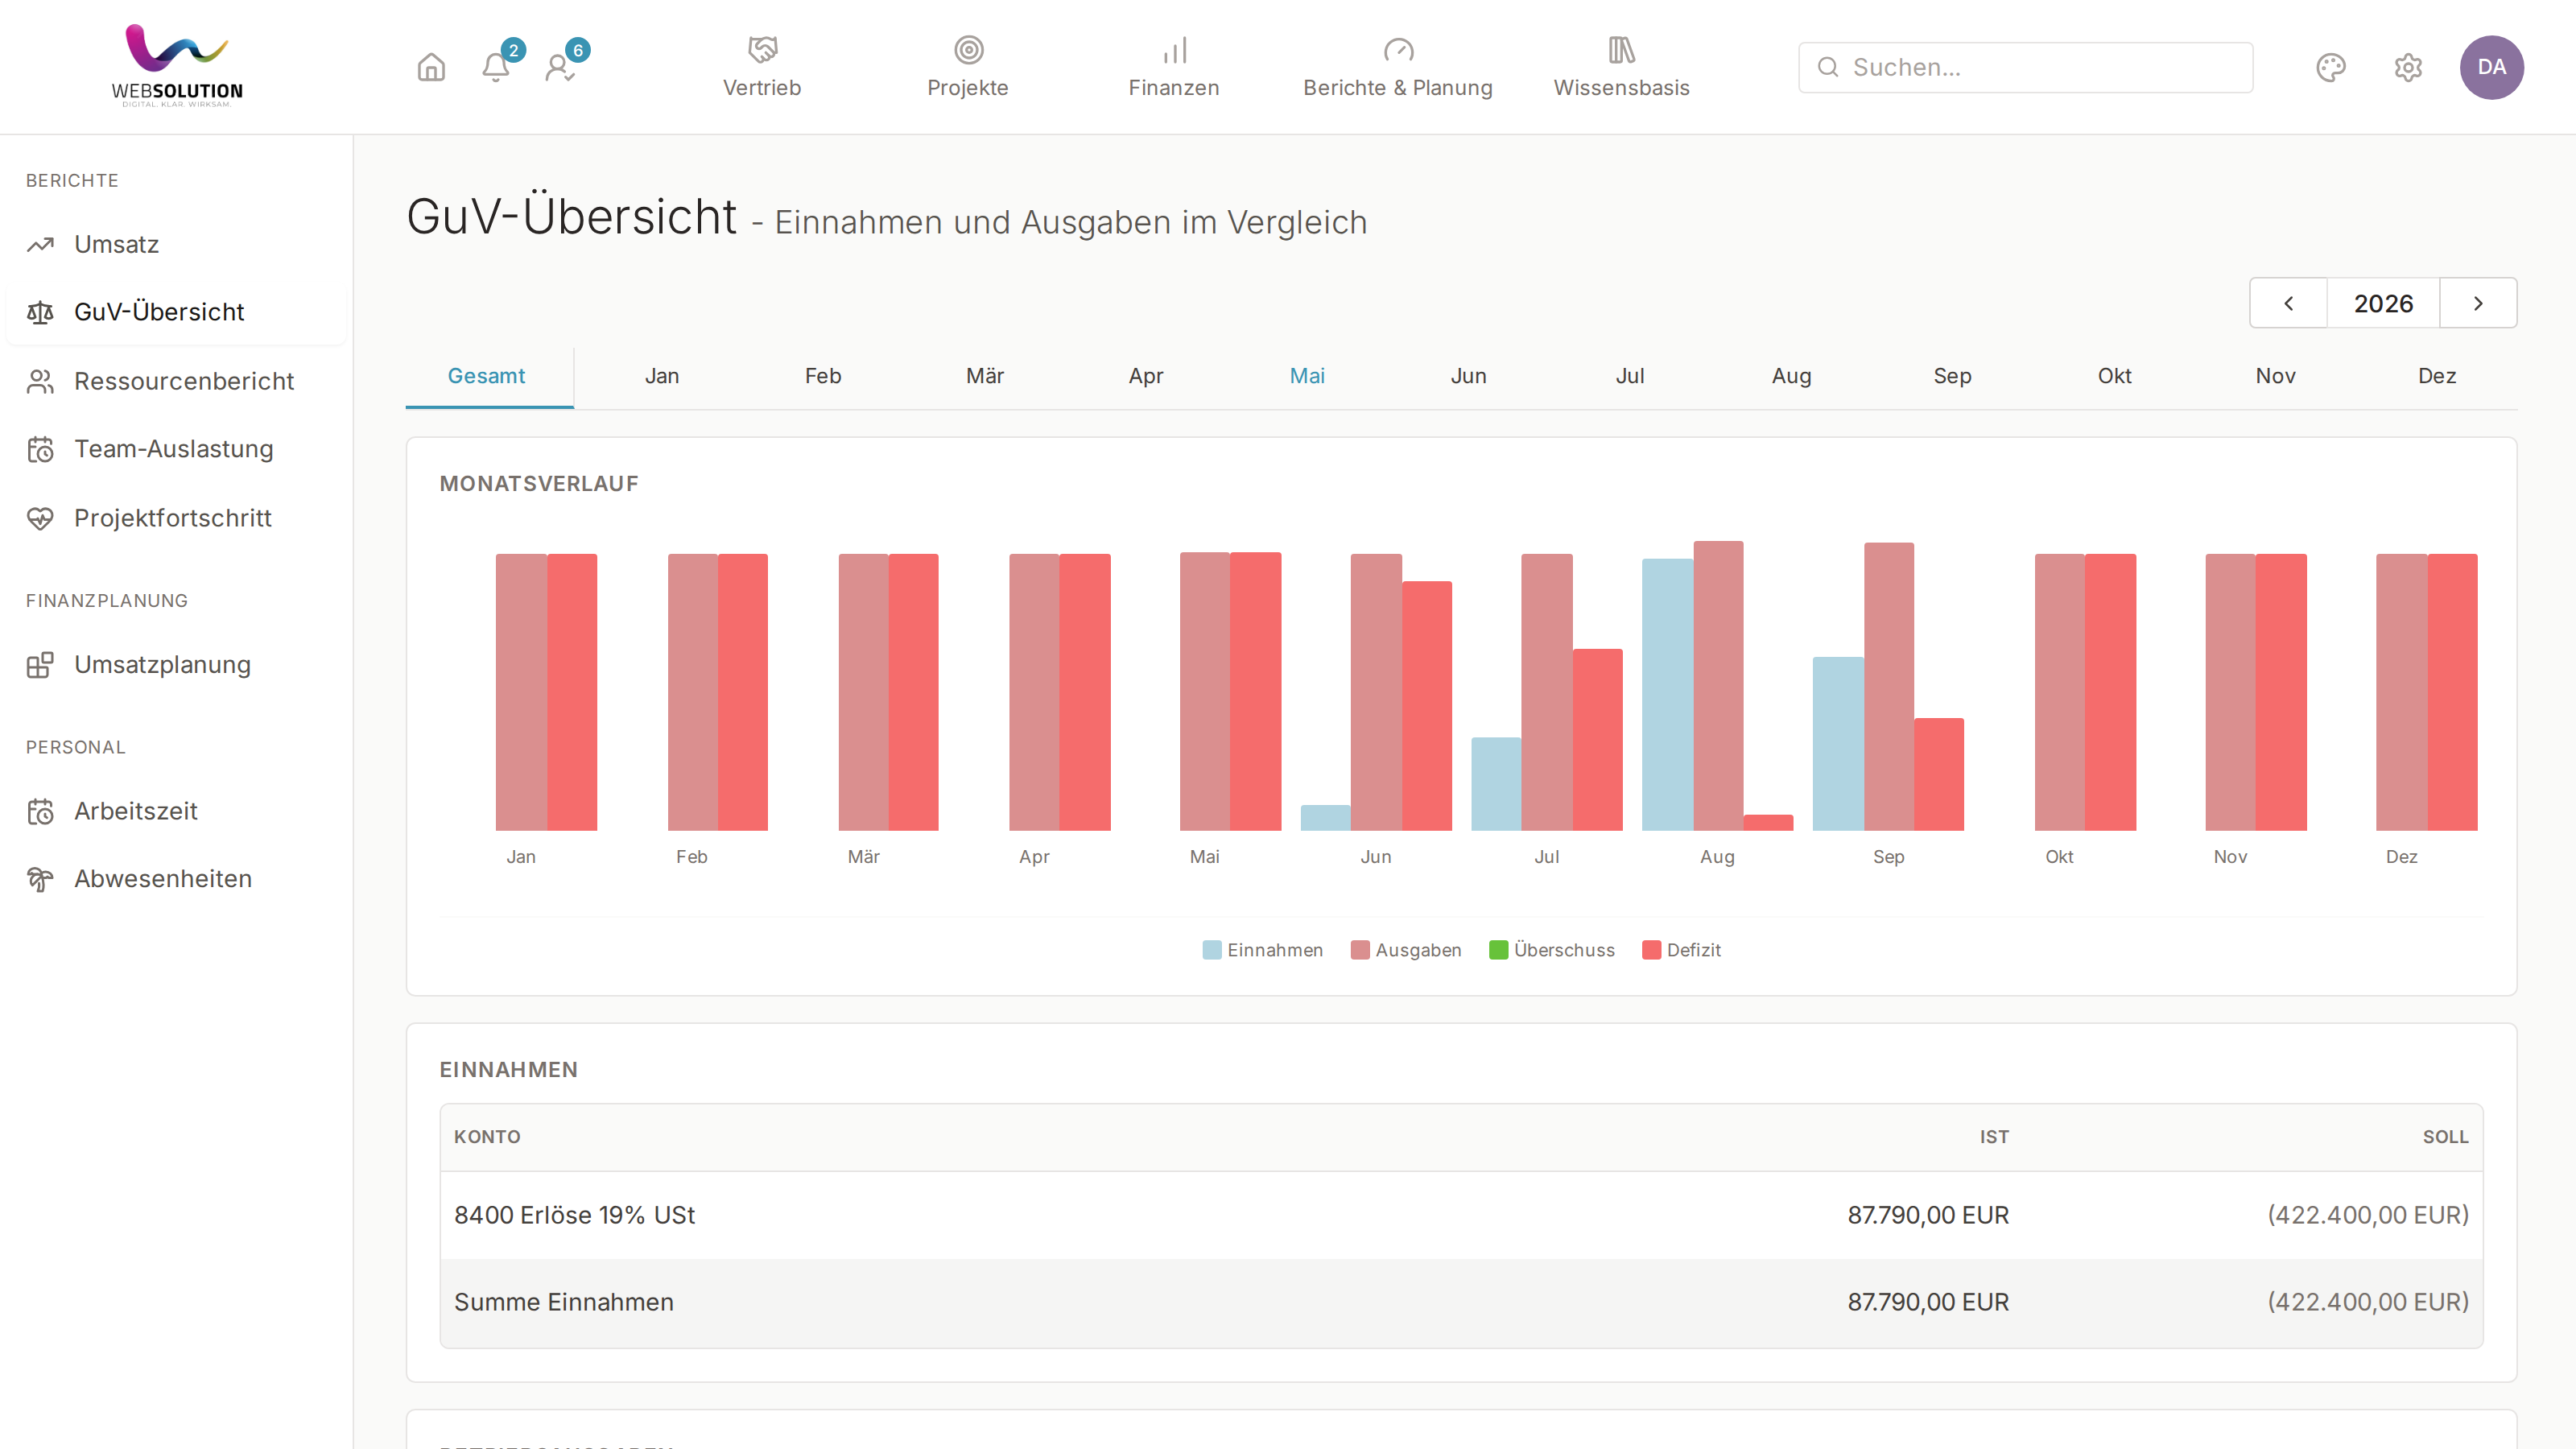Open Umsatz report in sidebar
The image size is (2576, 1449).
[x=176, y=244]
